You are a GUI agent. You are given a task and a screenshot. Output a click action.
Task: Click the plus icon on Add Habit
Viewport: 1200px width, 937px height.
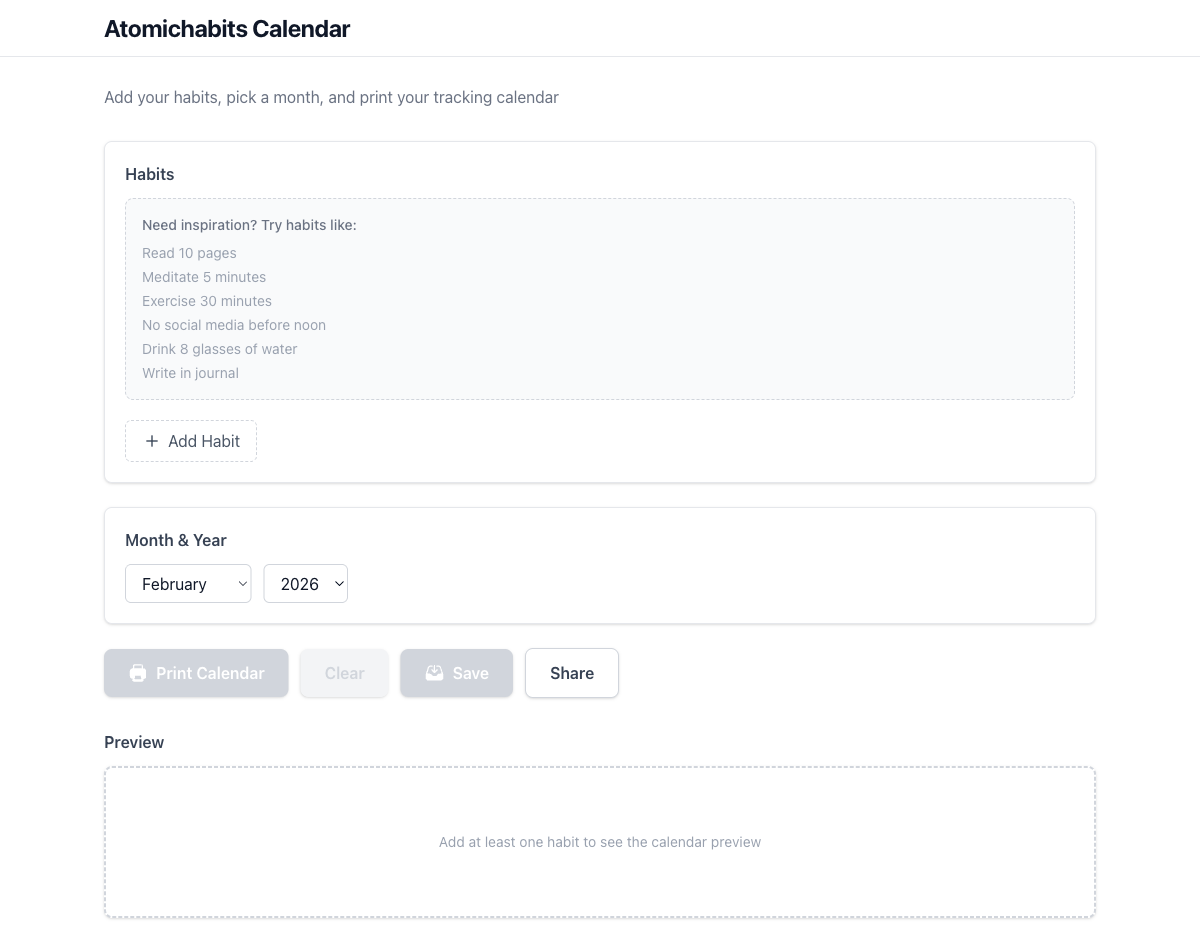coord(151,441)
